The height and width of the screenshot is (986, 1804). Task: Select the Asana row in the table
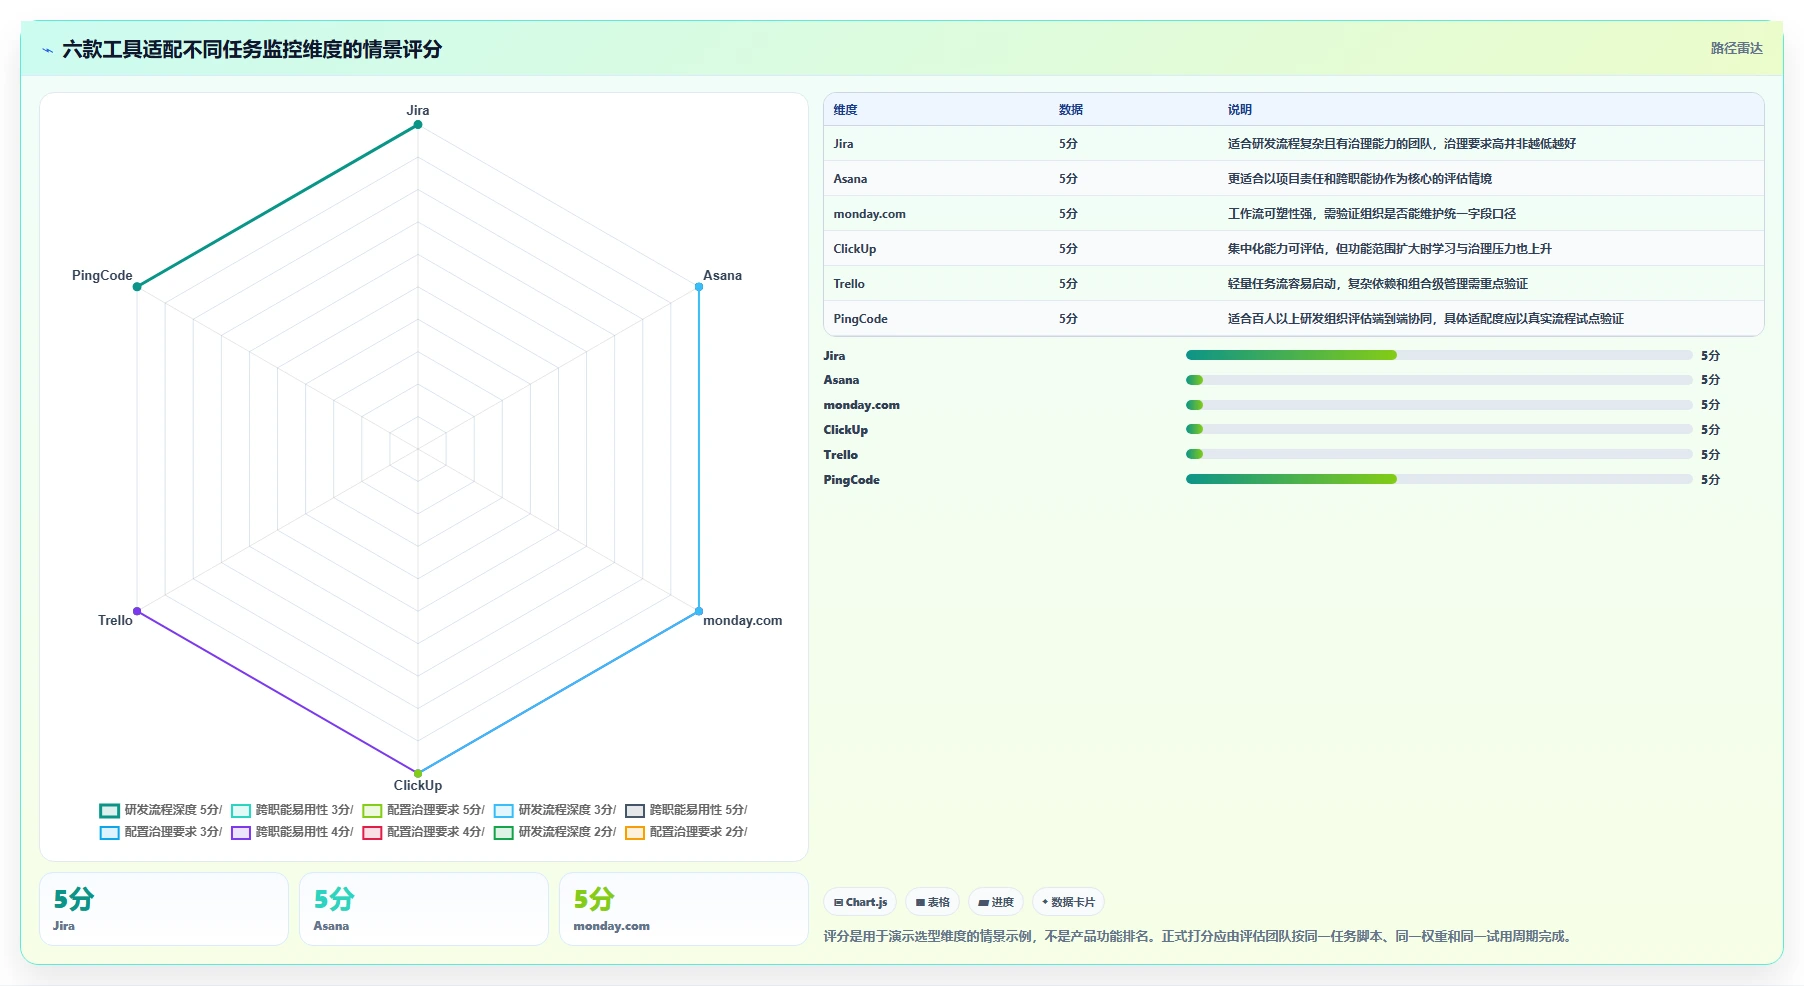[x=1294, y=179]
